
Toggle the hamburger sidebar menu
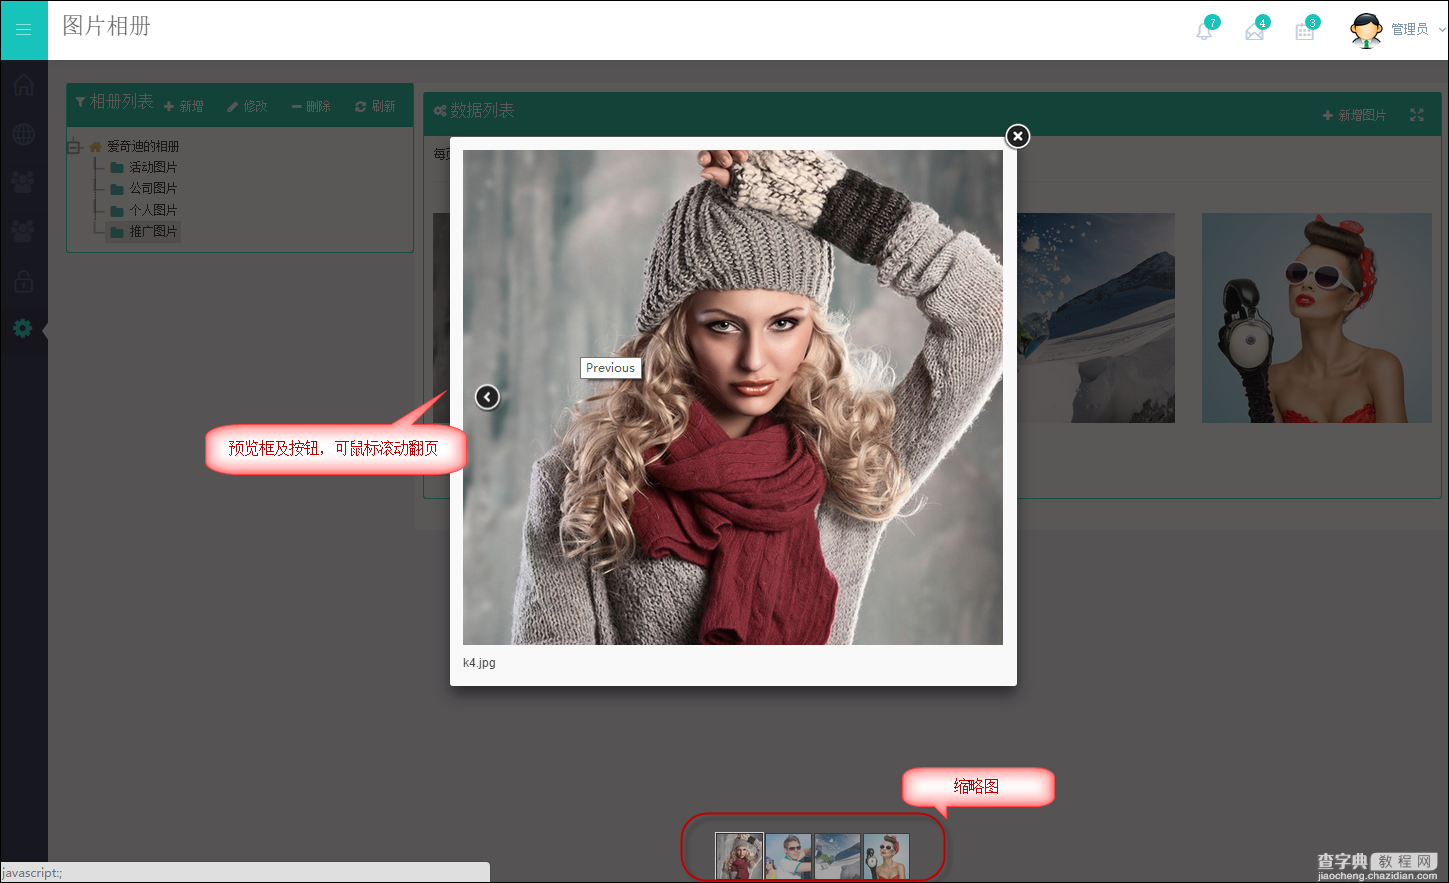coord(24,30)
